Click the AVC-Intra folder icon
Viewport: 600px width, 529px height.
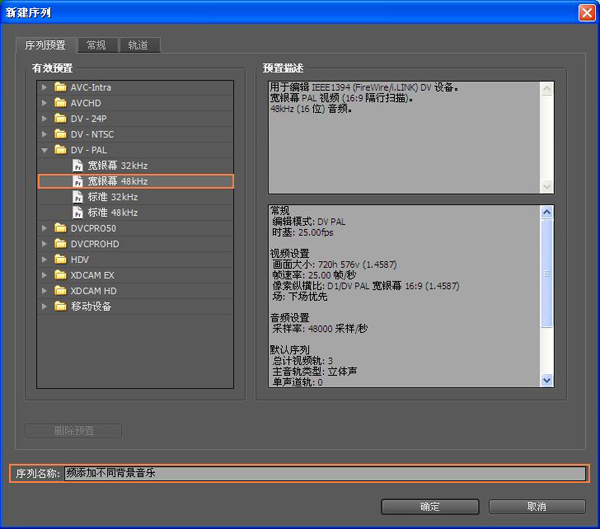60,87
